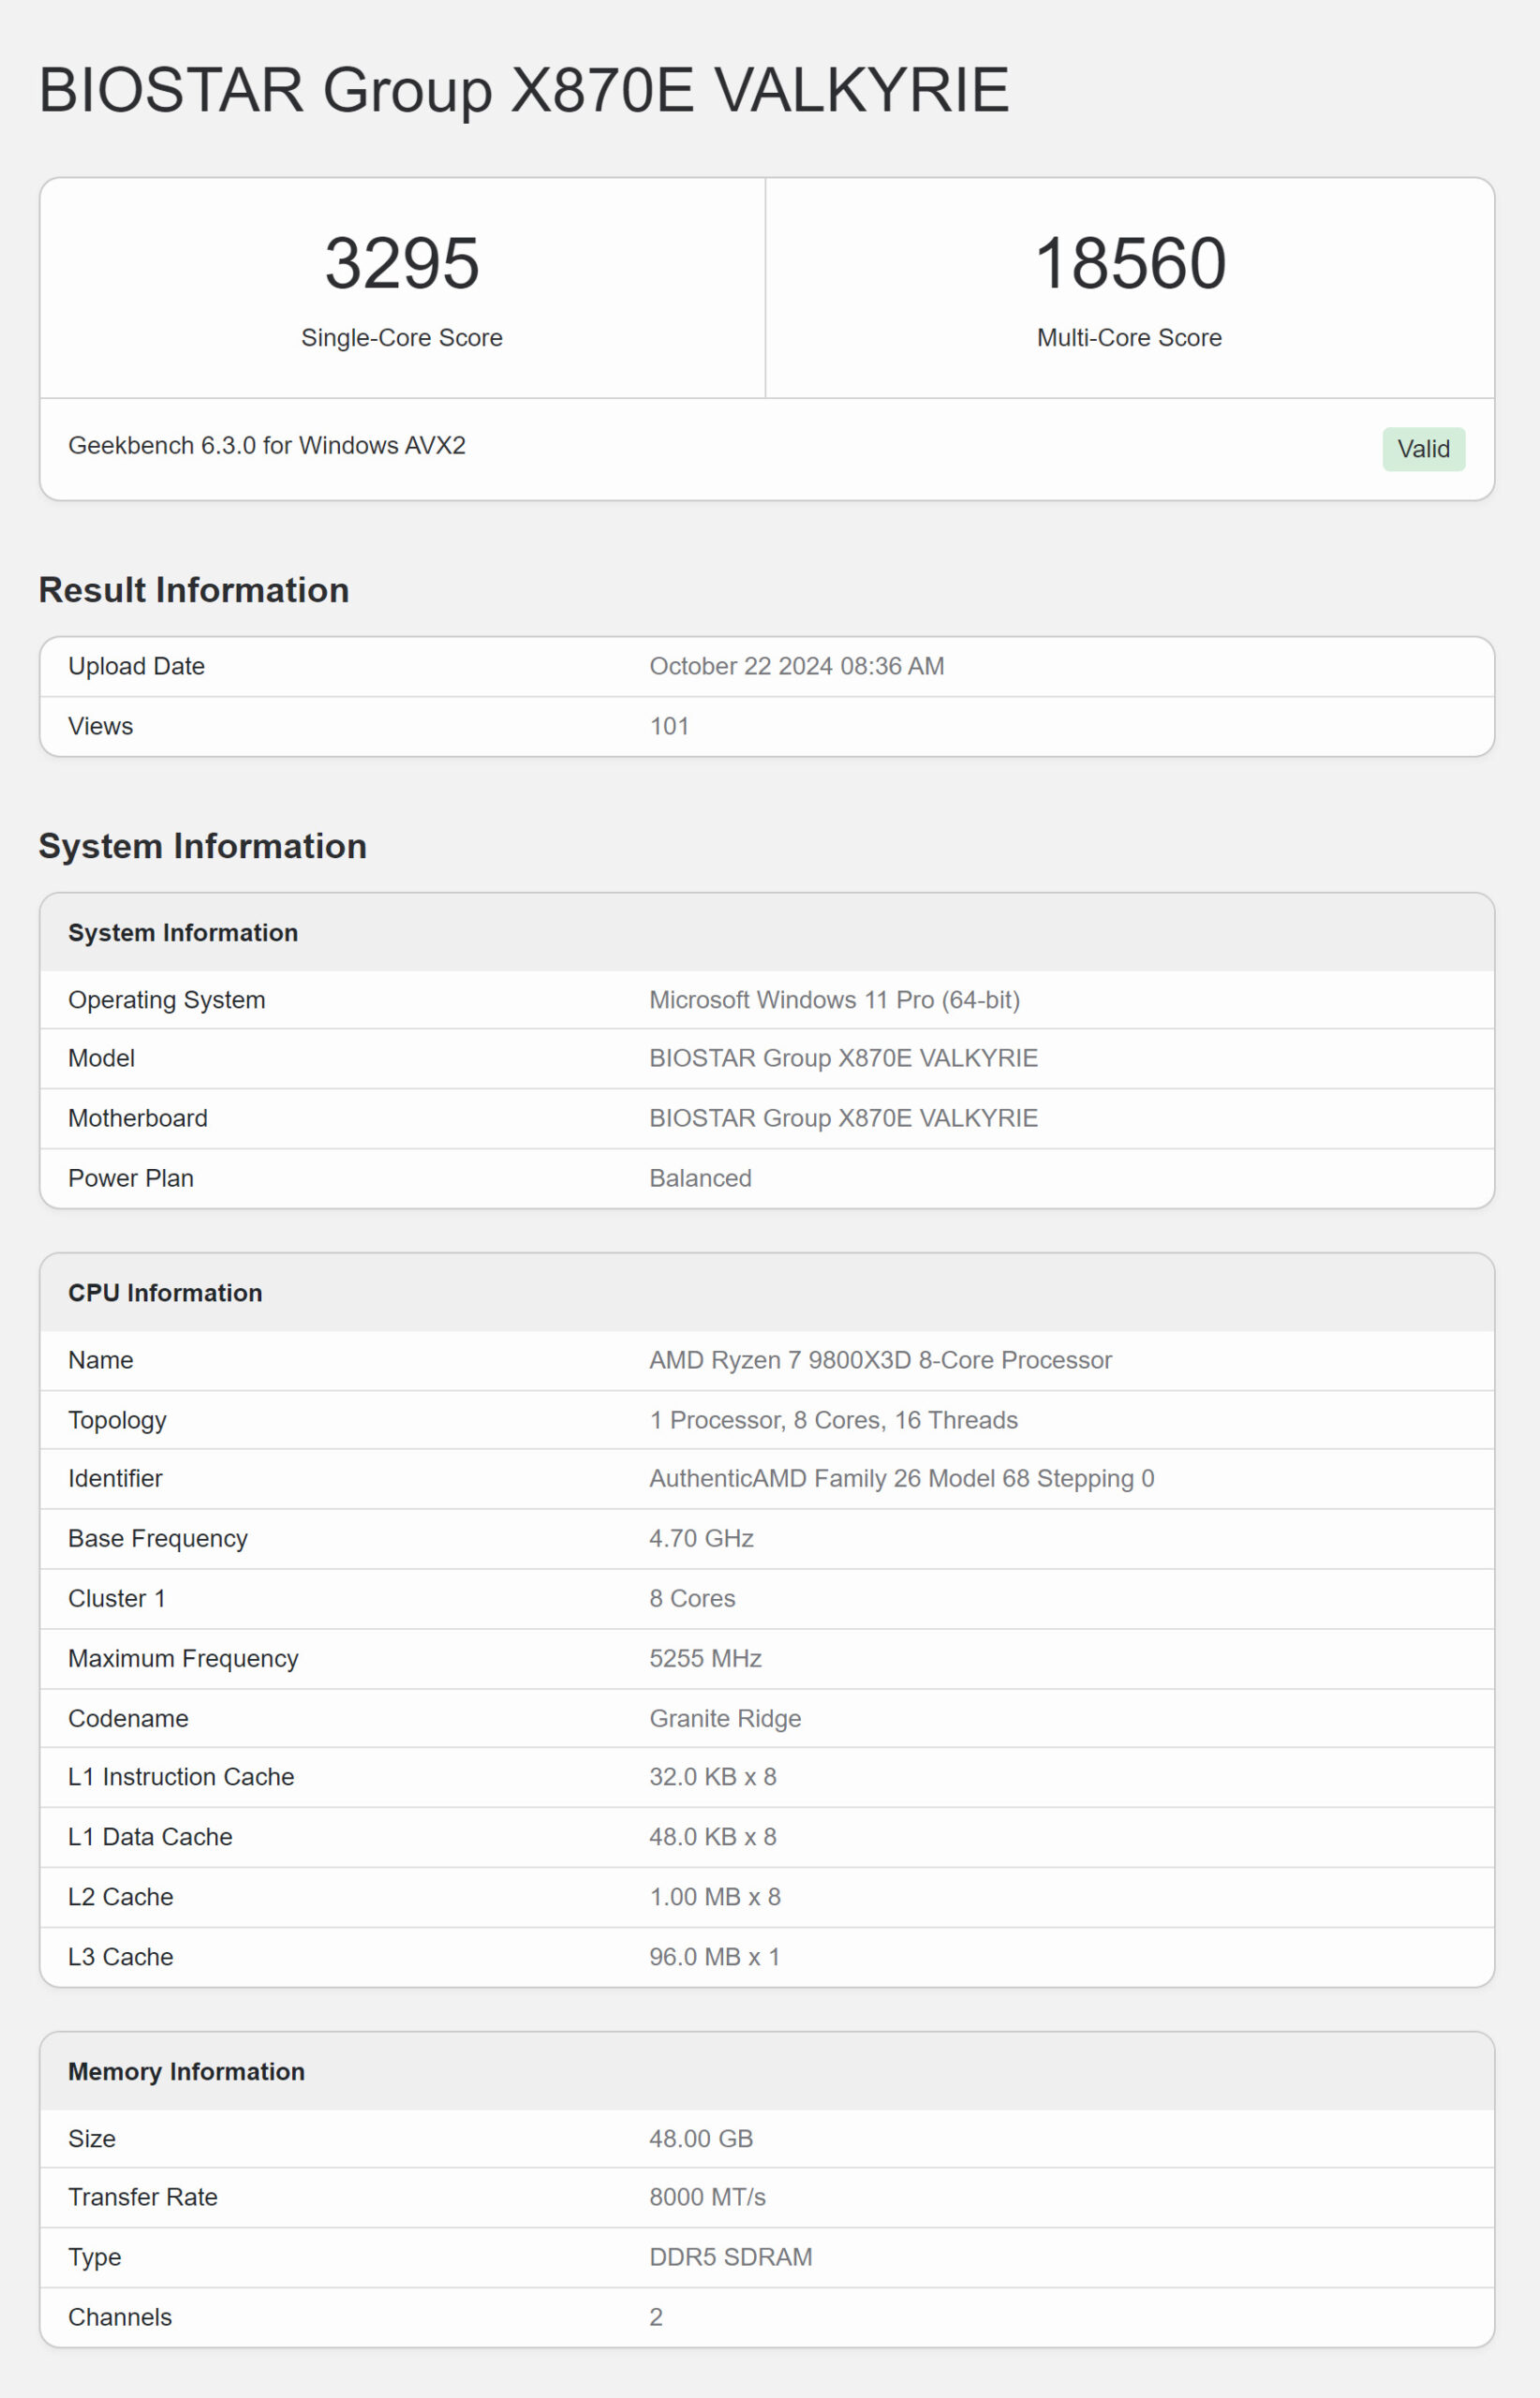Click the Codename value Granite Ridge
Viewport: 1540px width, 2398px height.
(x=725, y=1719)
